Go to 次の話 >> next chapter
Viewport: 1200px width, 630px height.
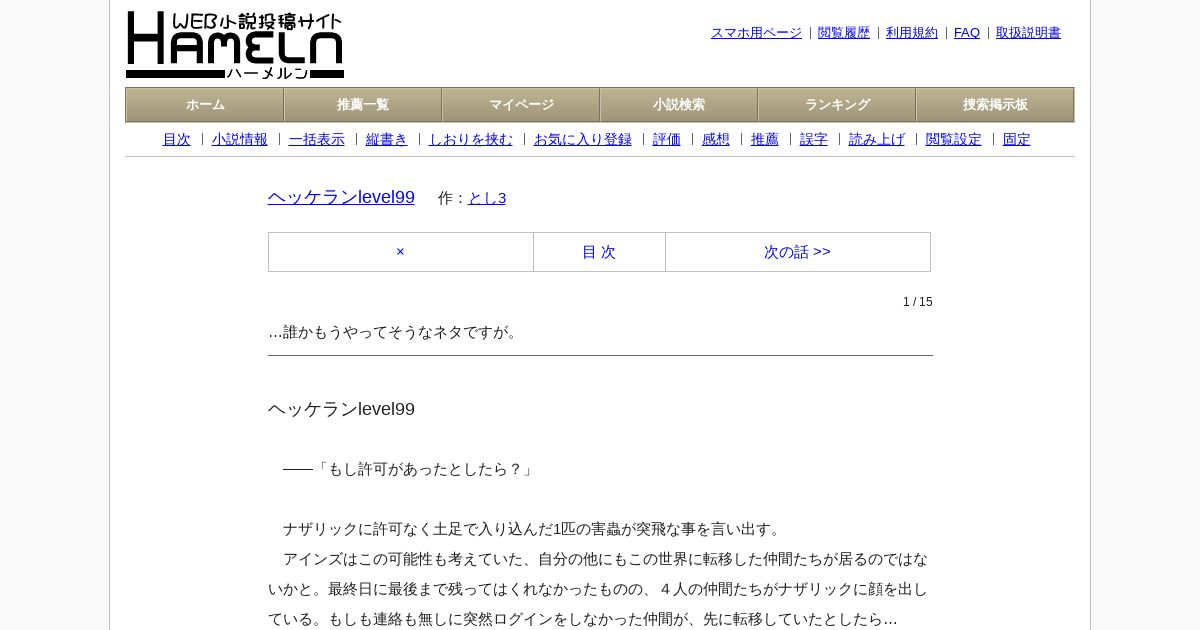coord(798,252)
